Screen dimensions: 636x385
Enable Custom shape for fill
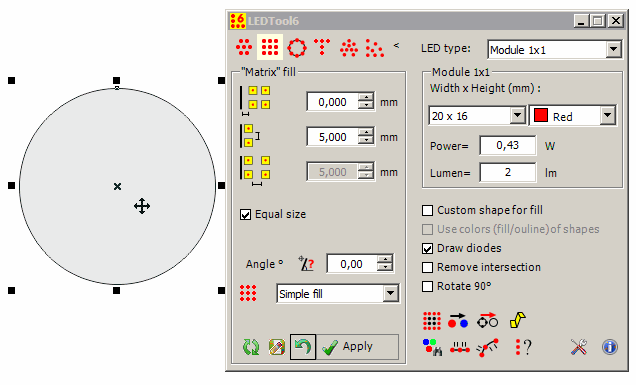point(427,210)
